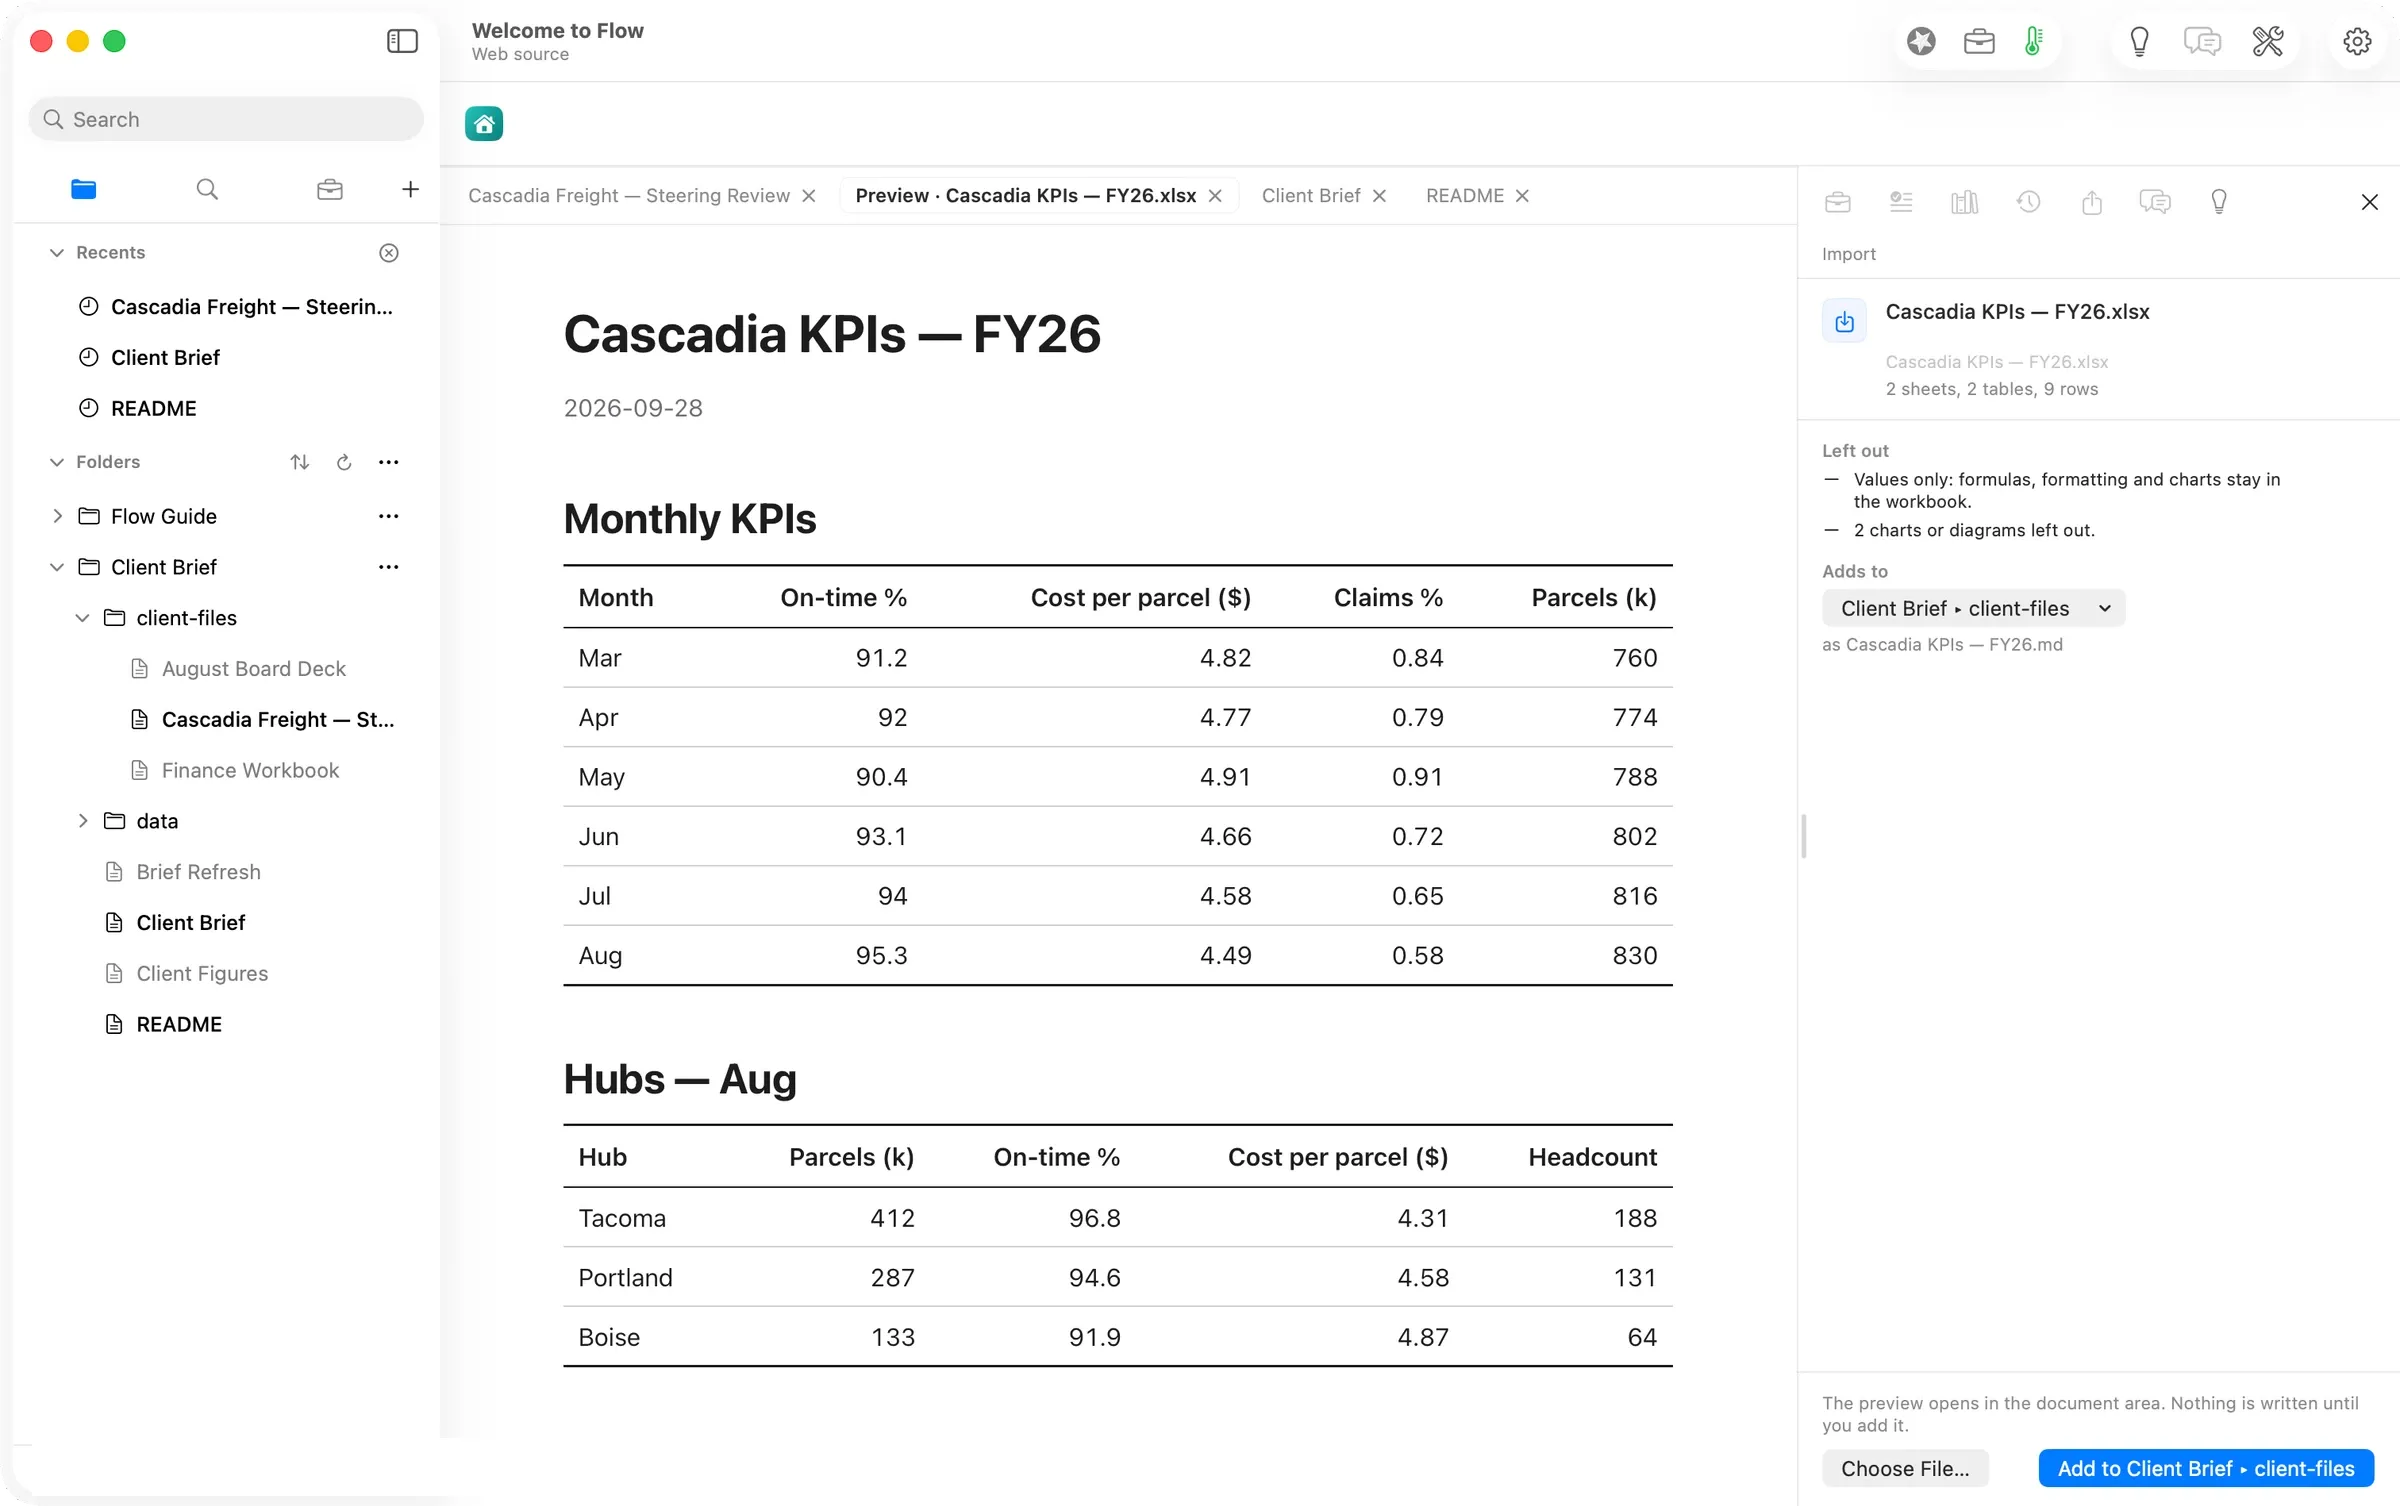Viewport: 2400px width, 1506px height.
Task: Click the Choose File... button
Action: coord(1905,1468)
